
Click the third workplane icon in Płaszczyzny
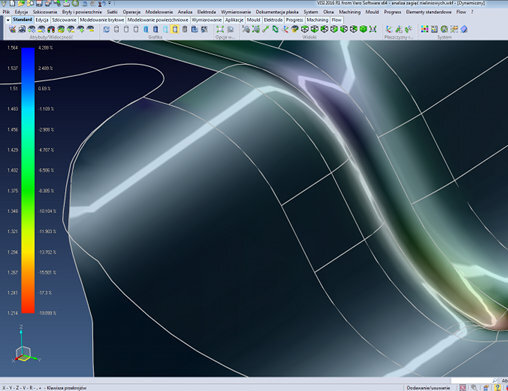coord(408,29)
